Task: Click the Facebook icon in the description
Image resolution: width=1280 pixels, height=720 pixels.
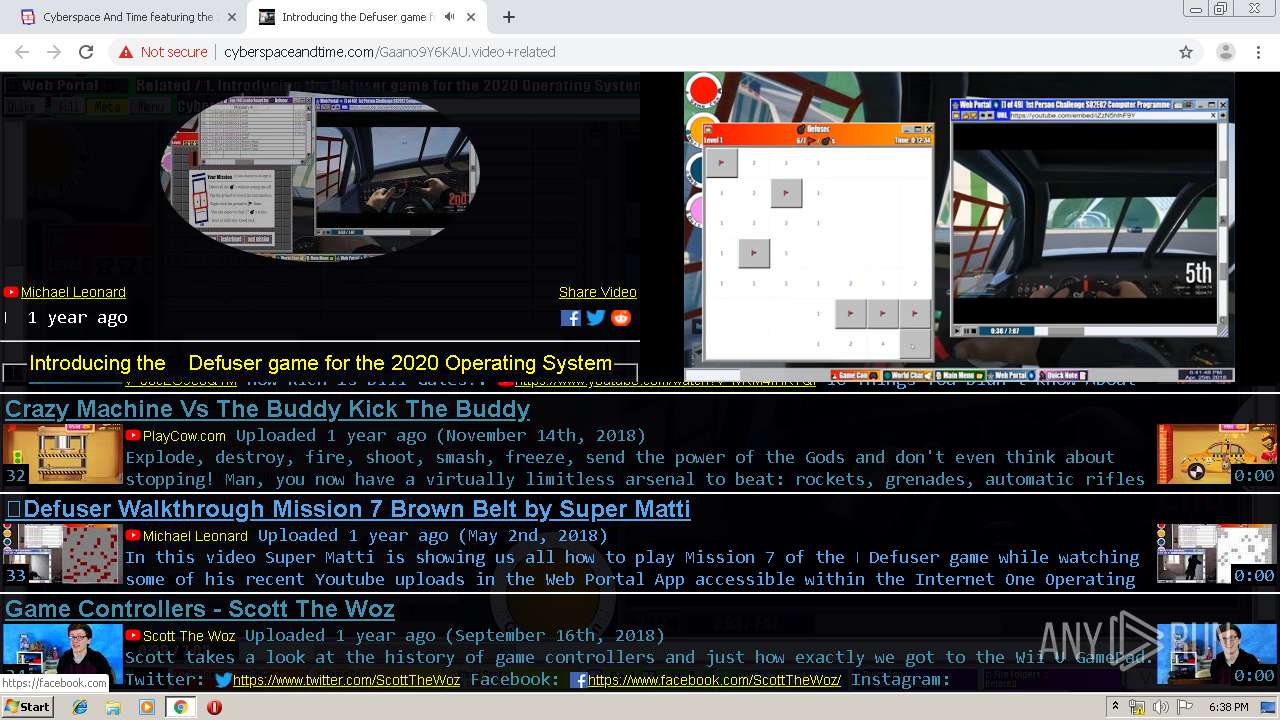Action: point(578,680)
